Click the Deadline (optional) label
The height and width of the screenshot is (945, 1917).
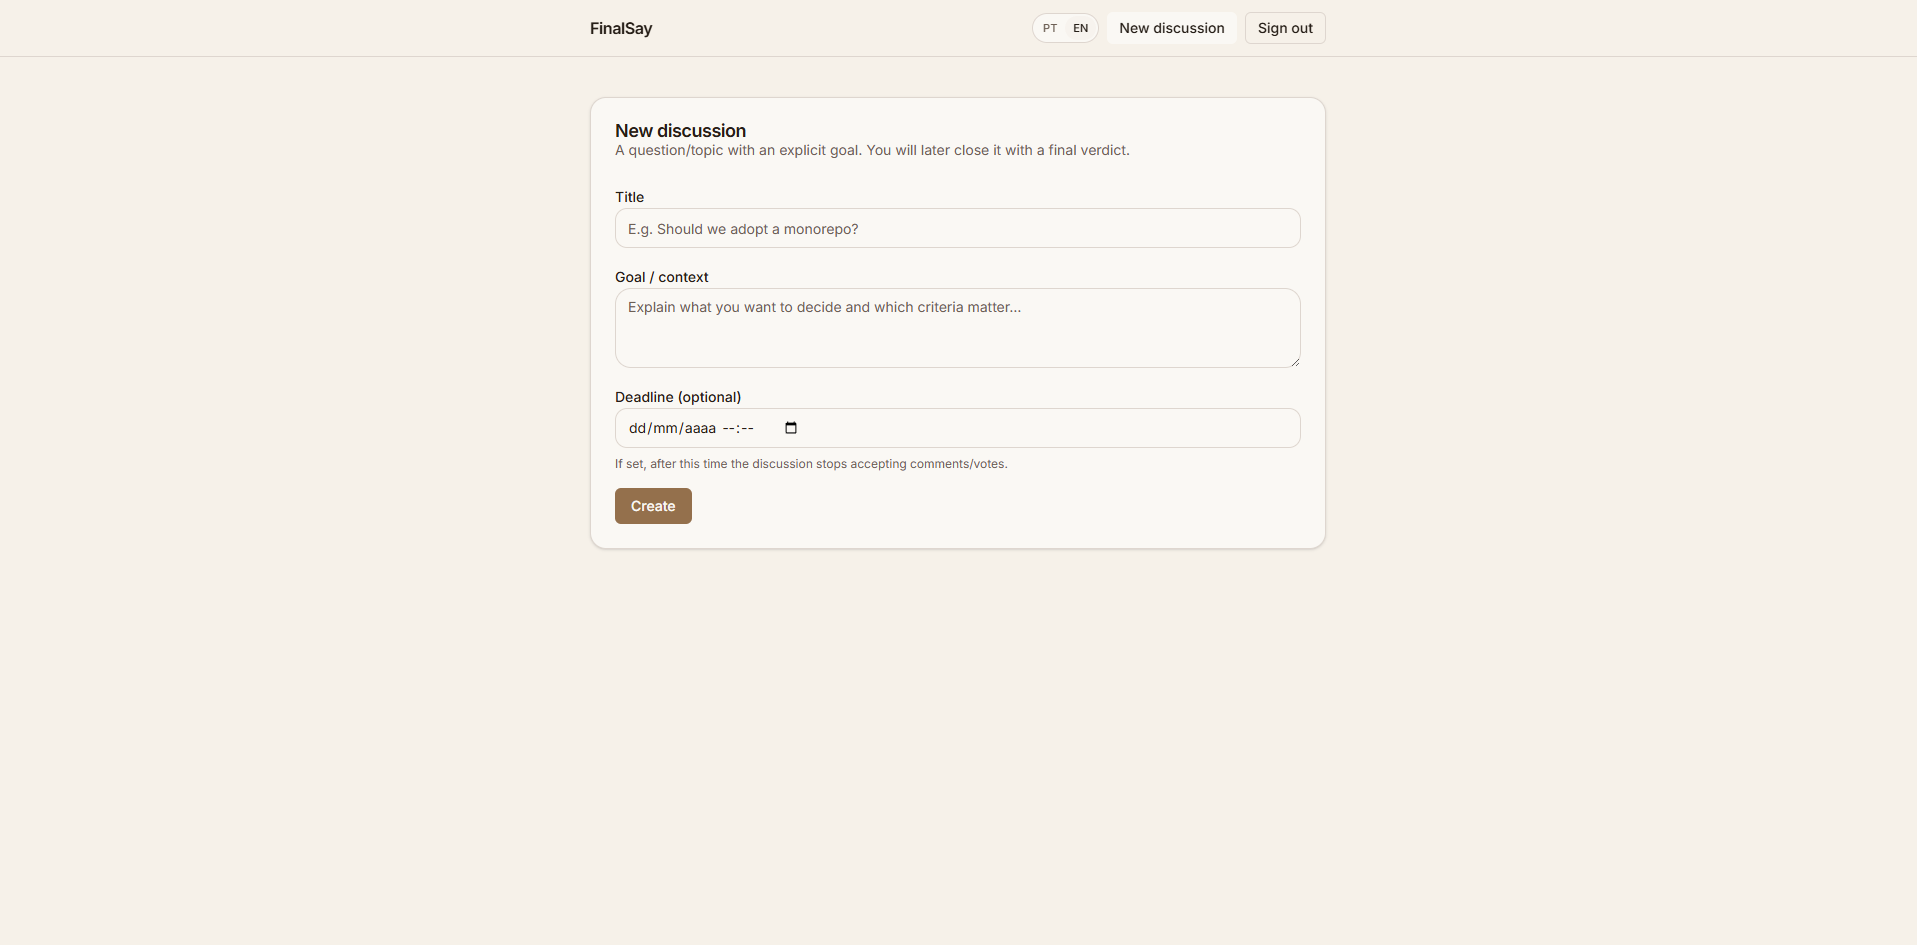coord(677,397)
